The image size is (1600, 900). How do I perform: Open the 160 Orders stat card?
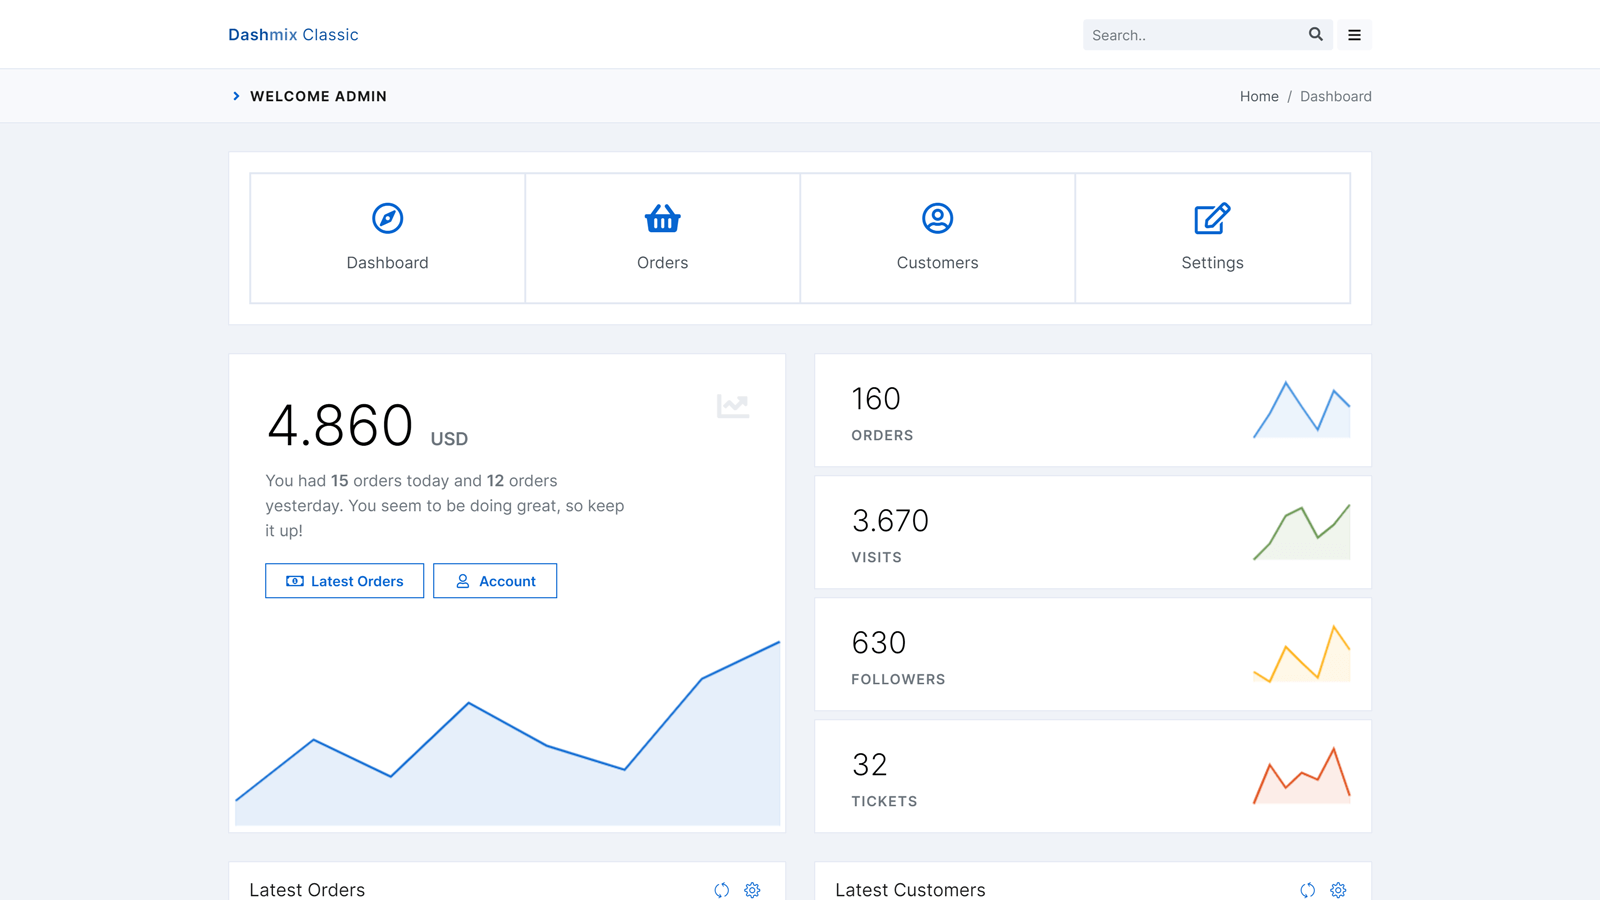1092,410
